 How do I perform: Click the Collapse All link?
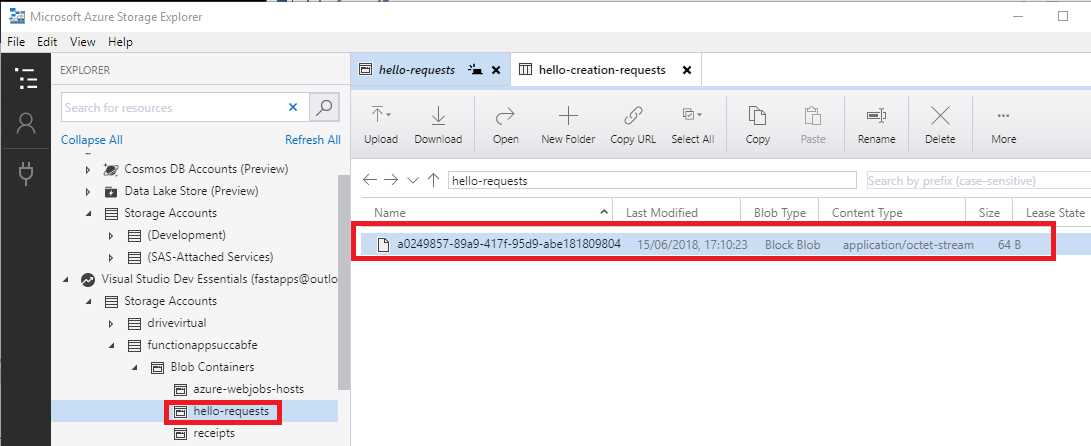92,140
